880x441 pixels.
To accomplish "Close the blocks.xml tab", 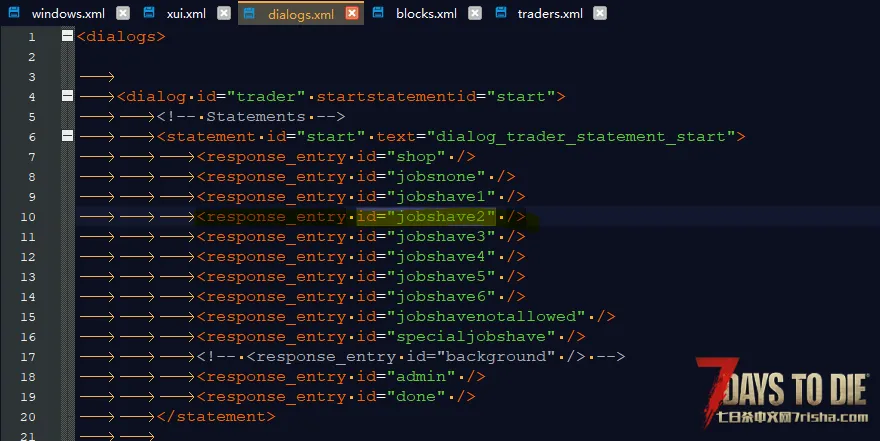I will pyautogui.click(x=474, y=14).
